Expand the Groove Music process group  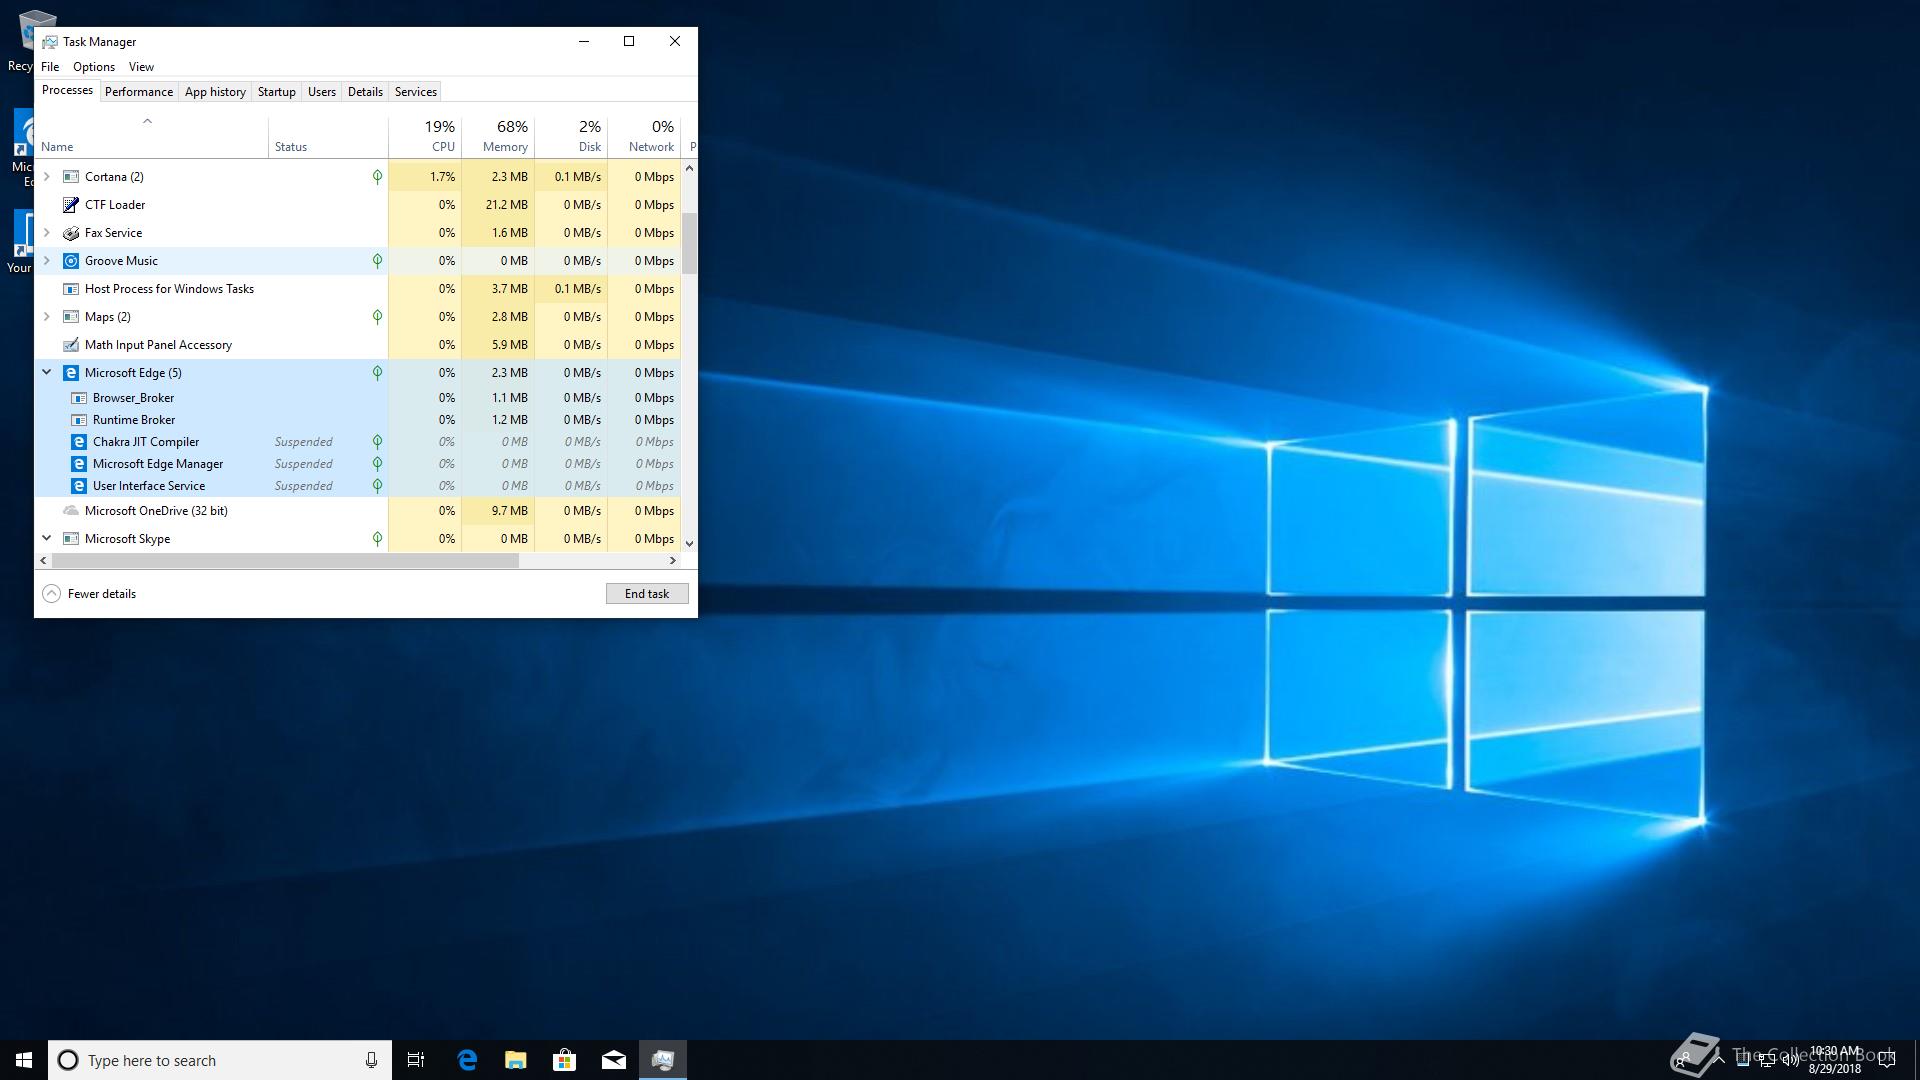point(46,261)
